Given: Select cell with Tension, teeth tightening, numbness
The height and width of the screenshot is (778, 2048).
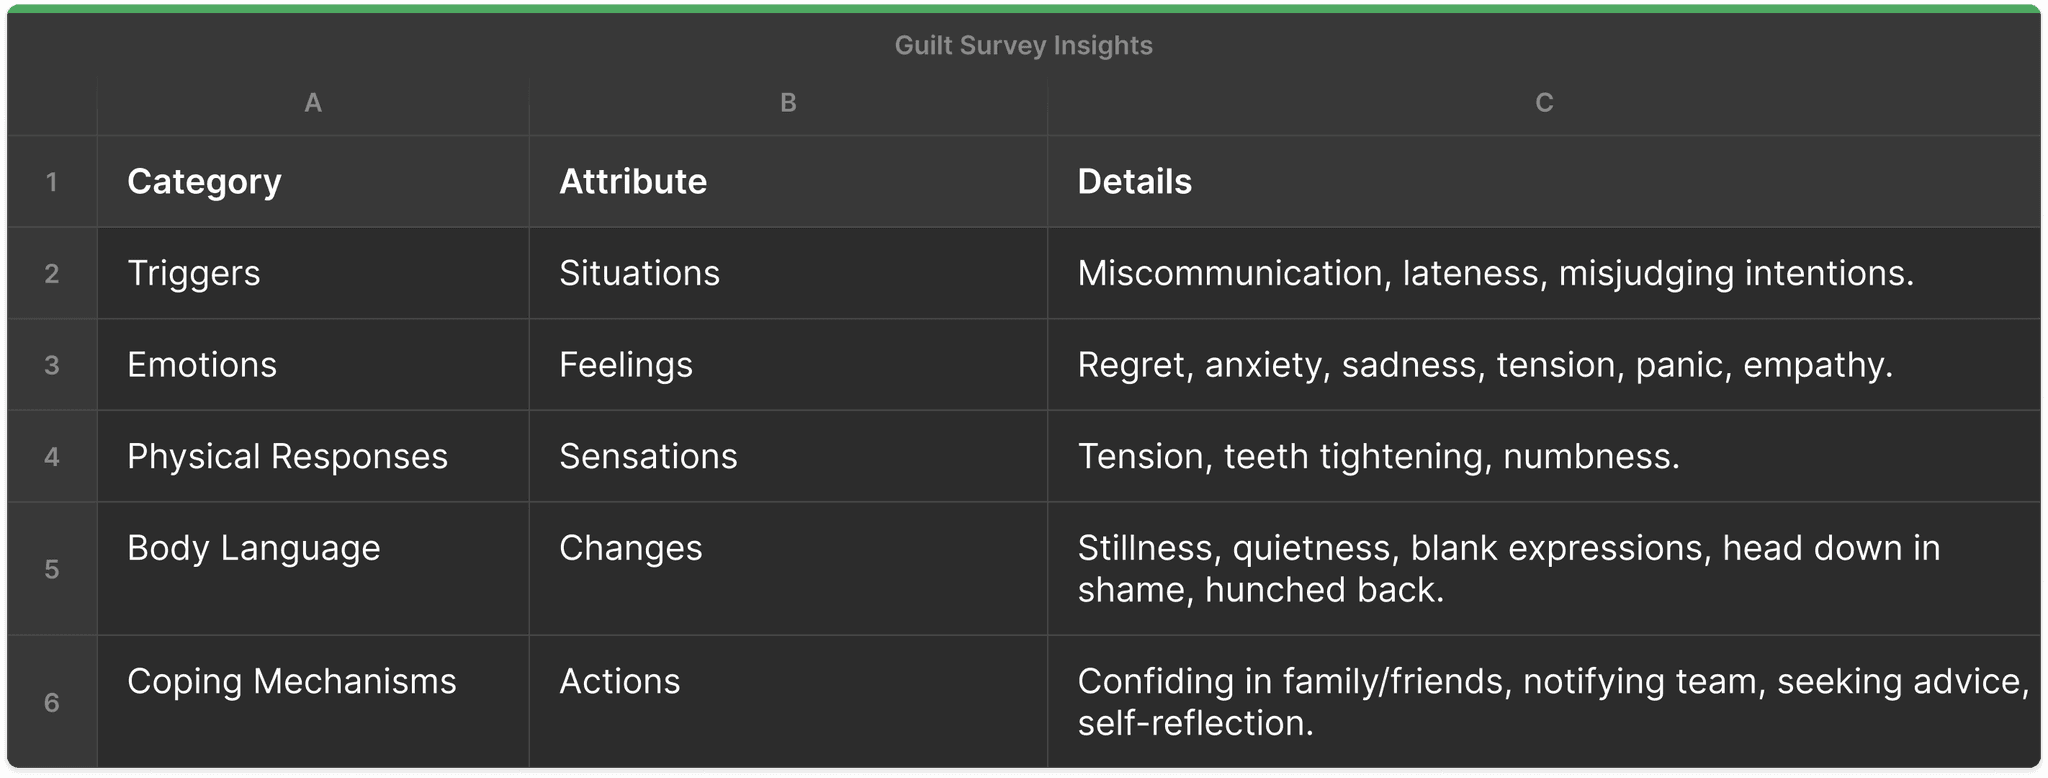Looking at the screenshot, I should [x=1544, y=457].
